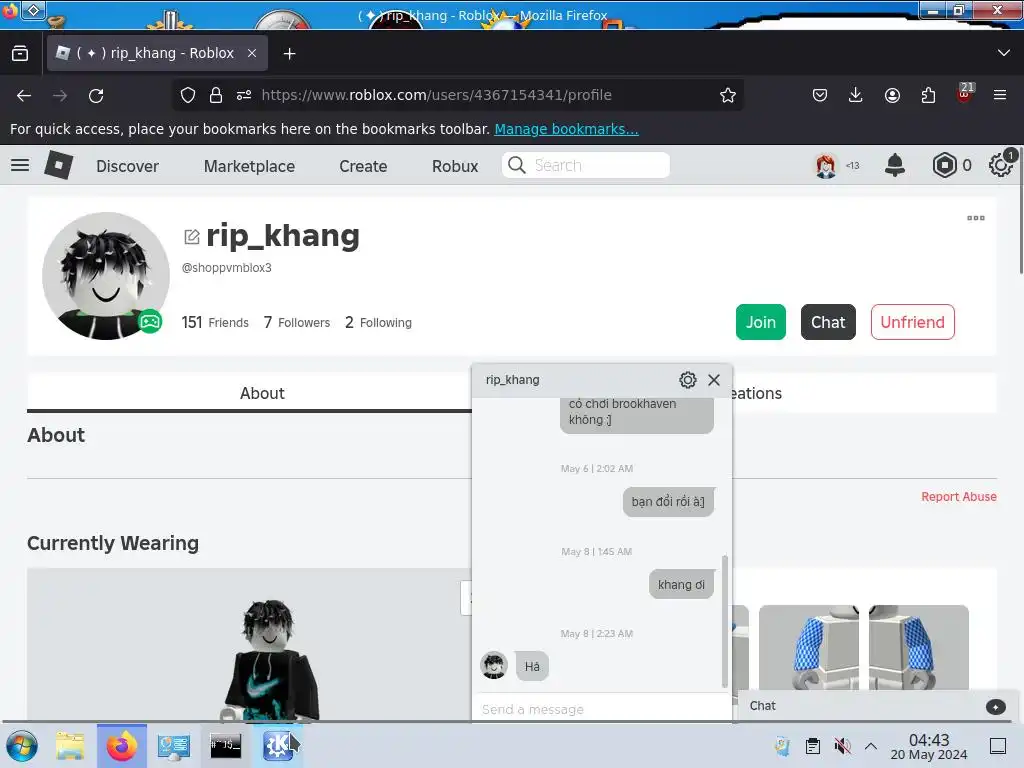Select the About tab

point(262,393)
